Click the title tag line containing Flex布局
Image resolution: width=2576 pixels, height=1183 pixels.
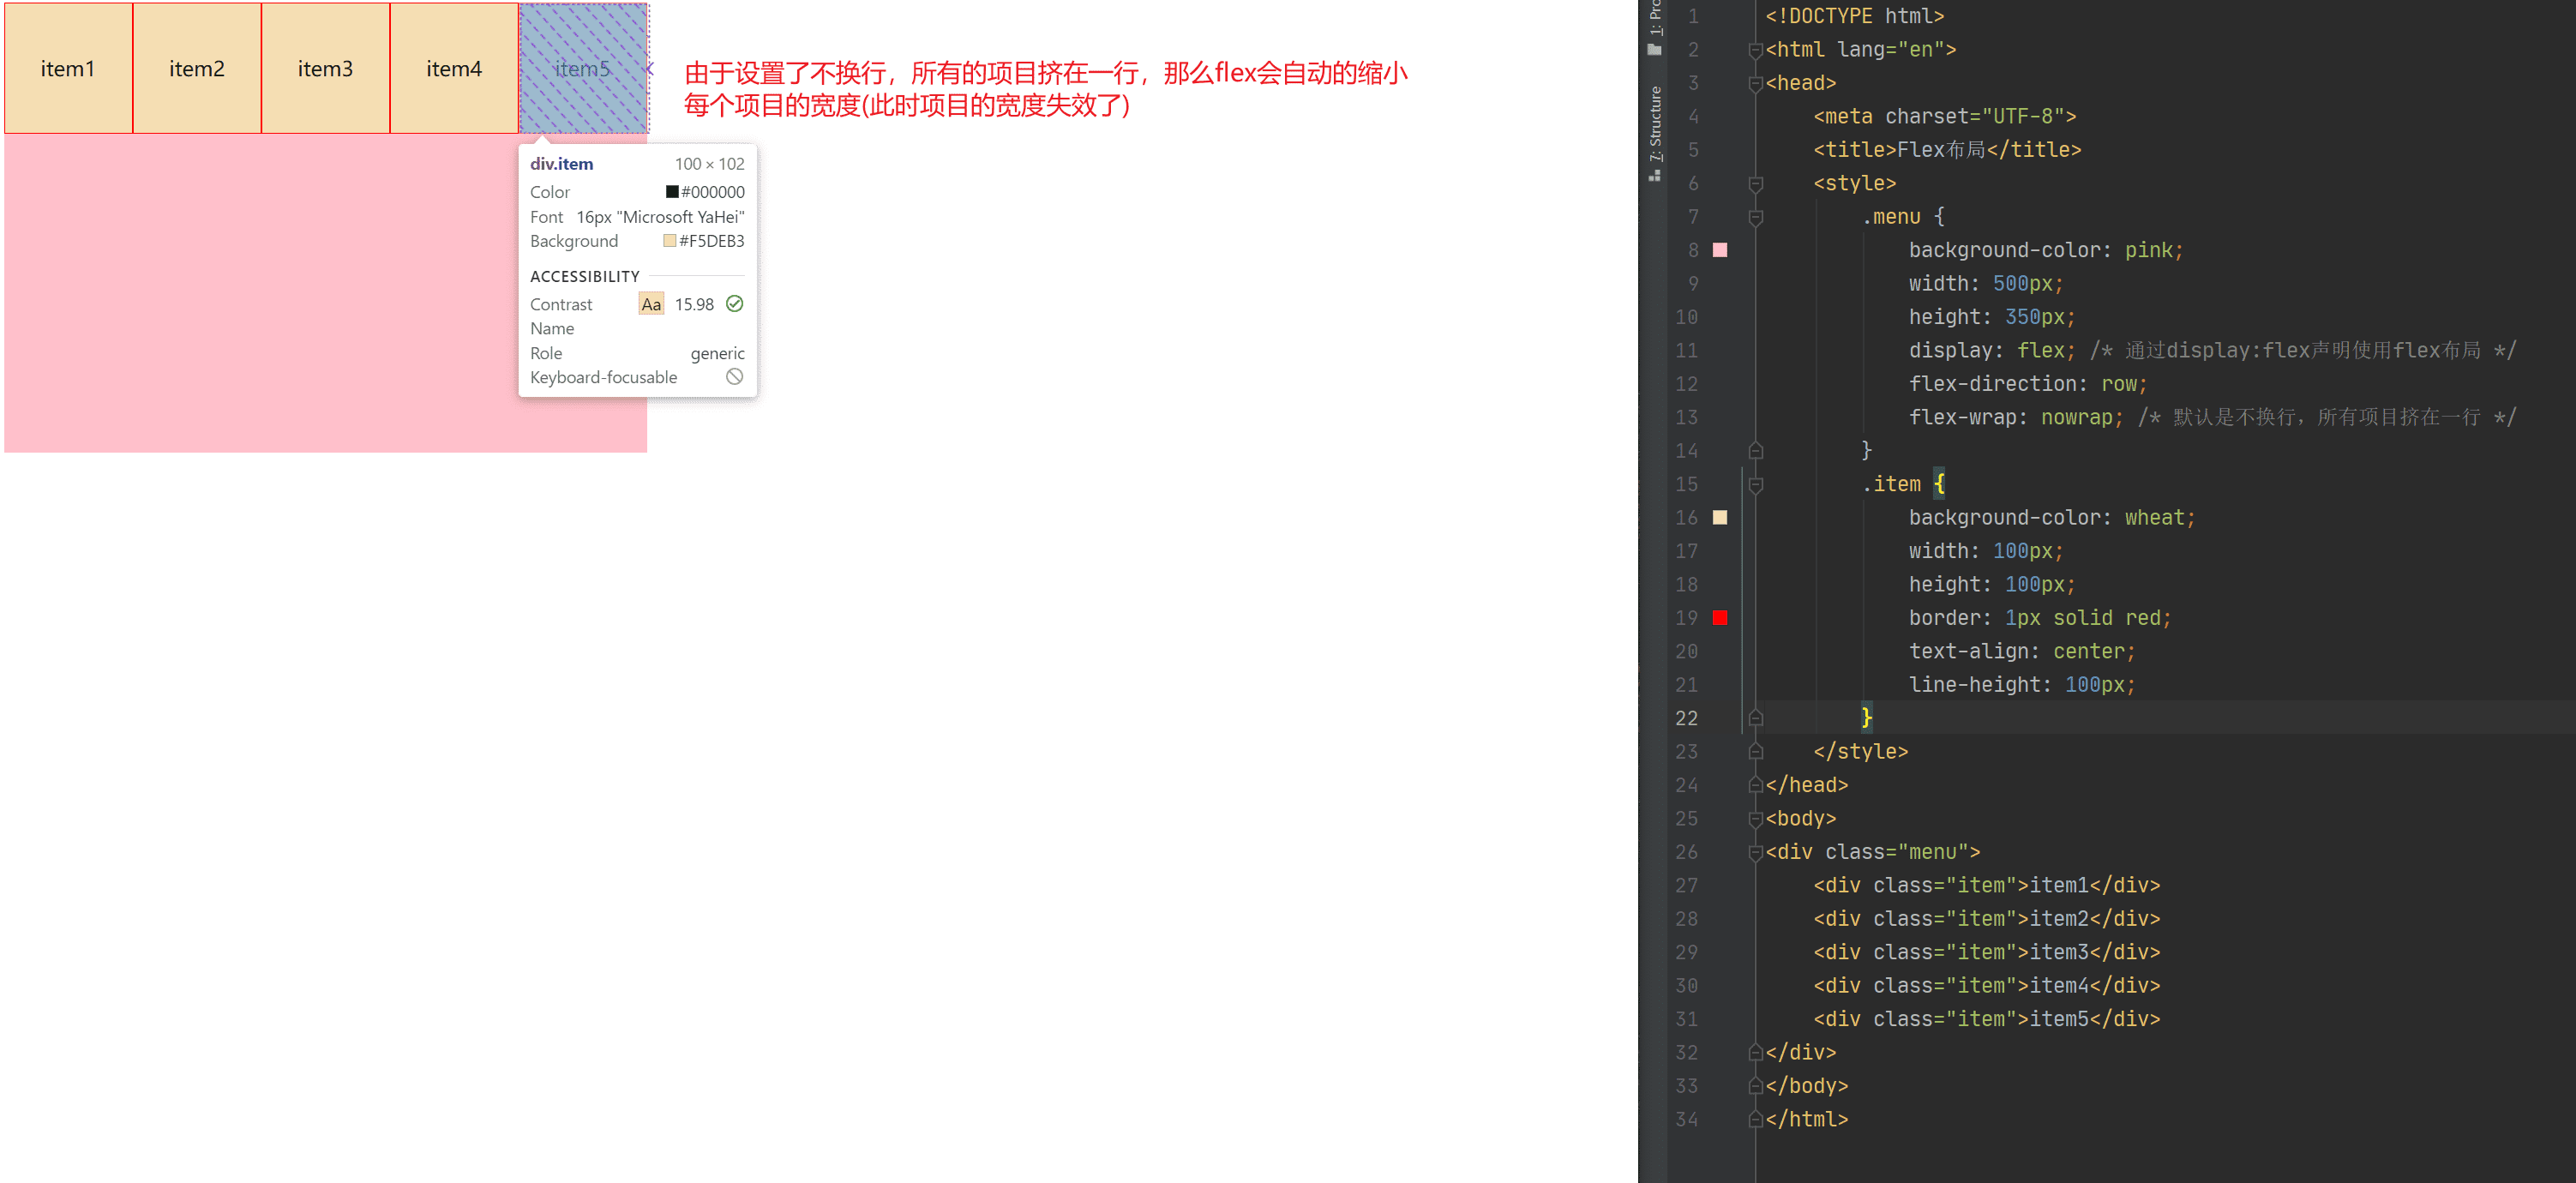(1947, 150)
